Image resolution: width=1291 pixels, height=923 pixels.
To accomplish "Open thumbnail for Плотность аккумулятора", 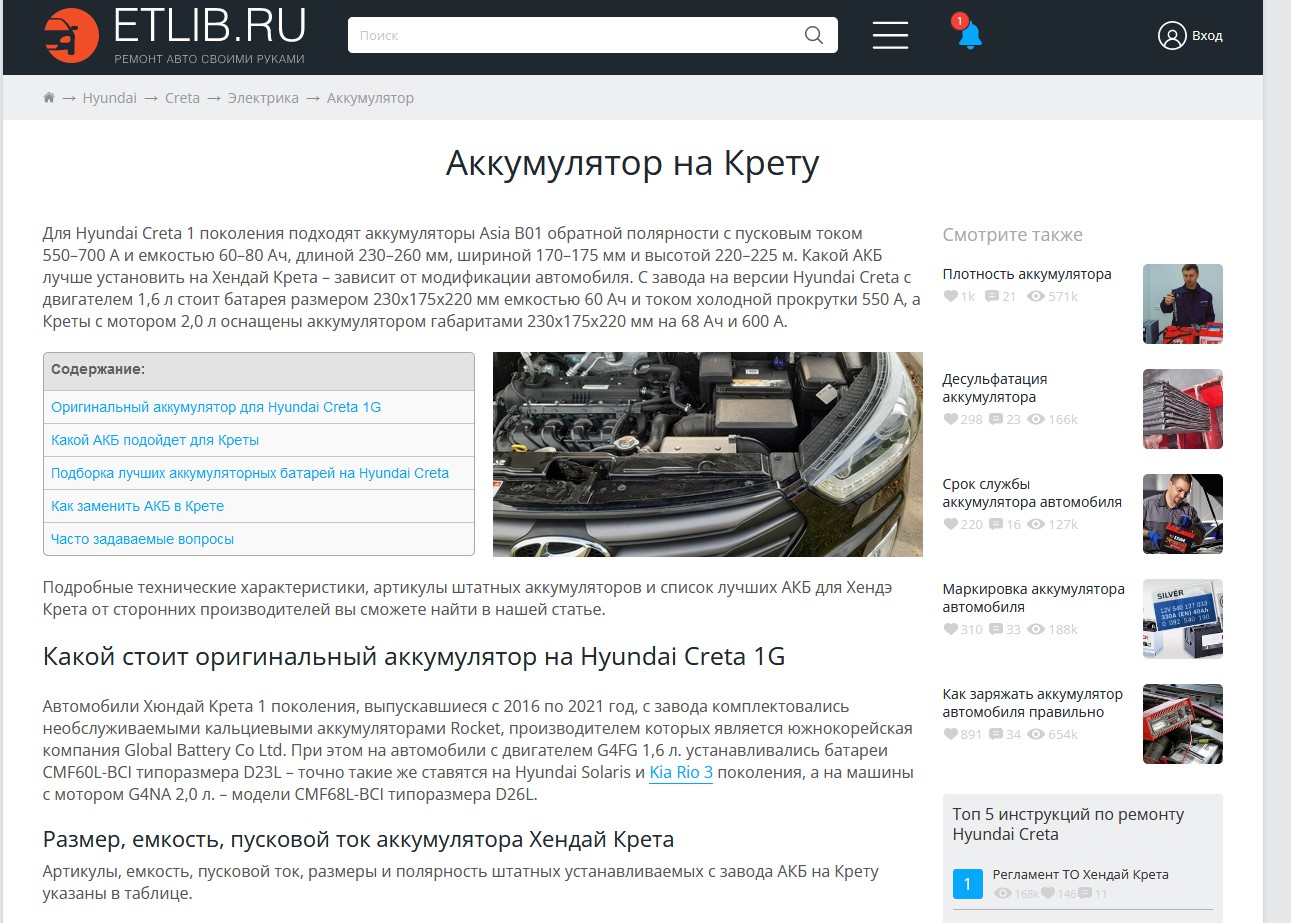I will (1183, 304).
